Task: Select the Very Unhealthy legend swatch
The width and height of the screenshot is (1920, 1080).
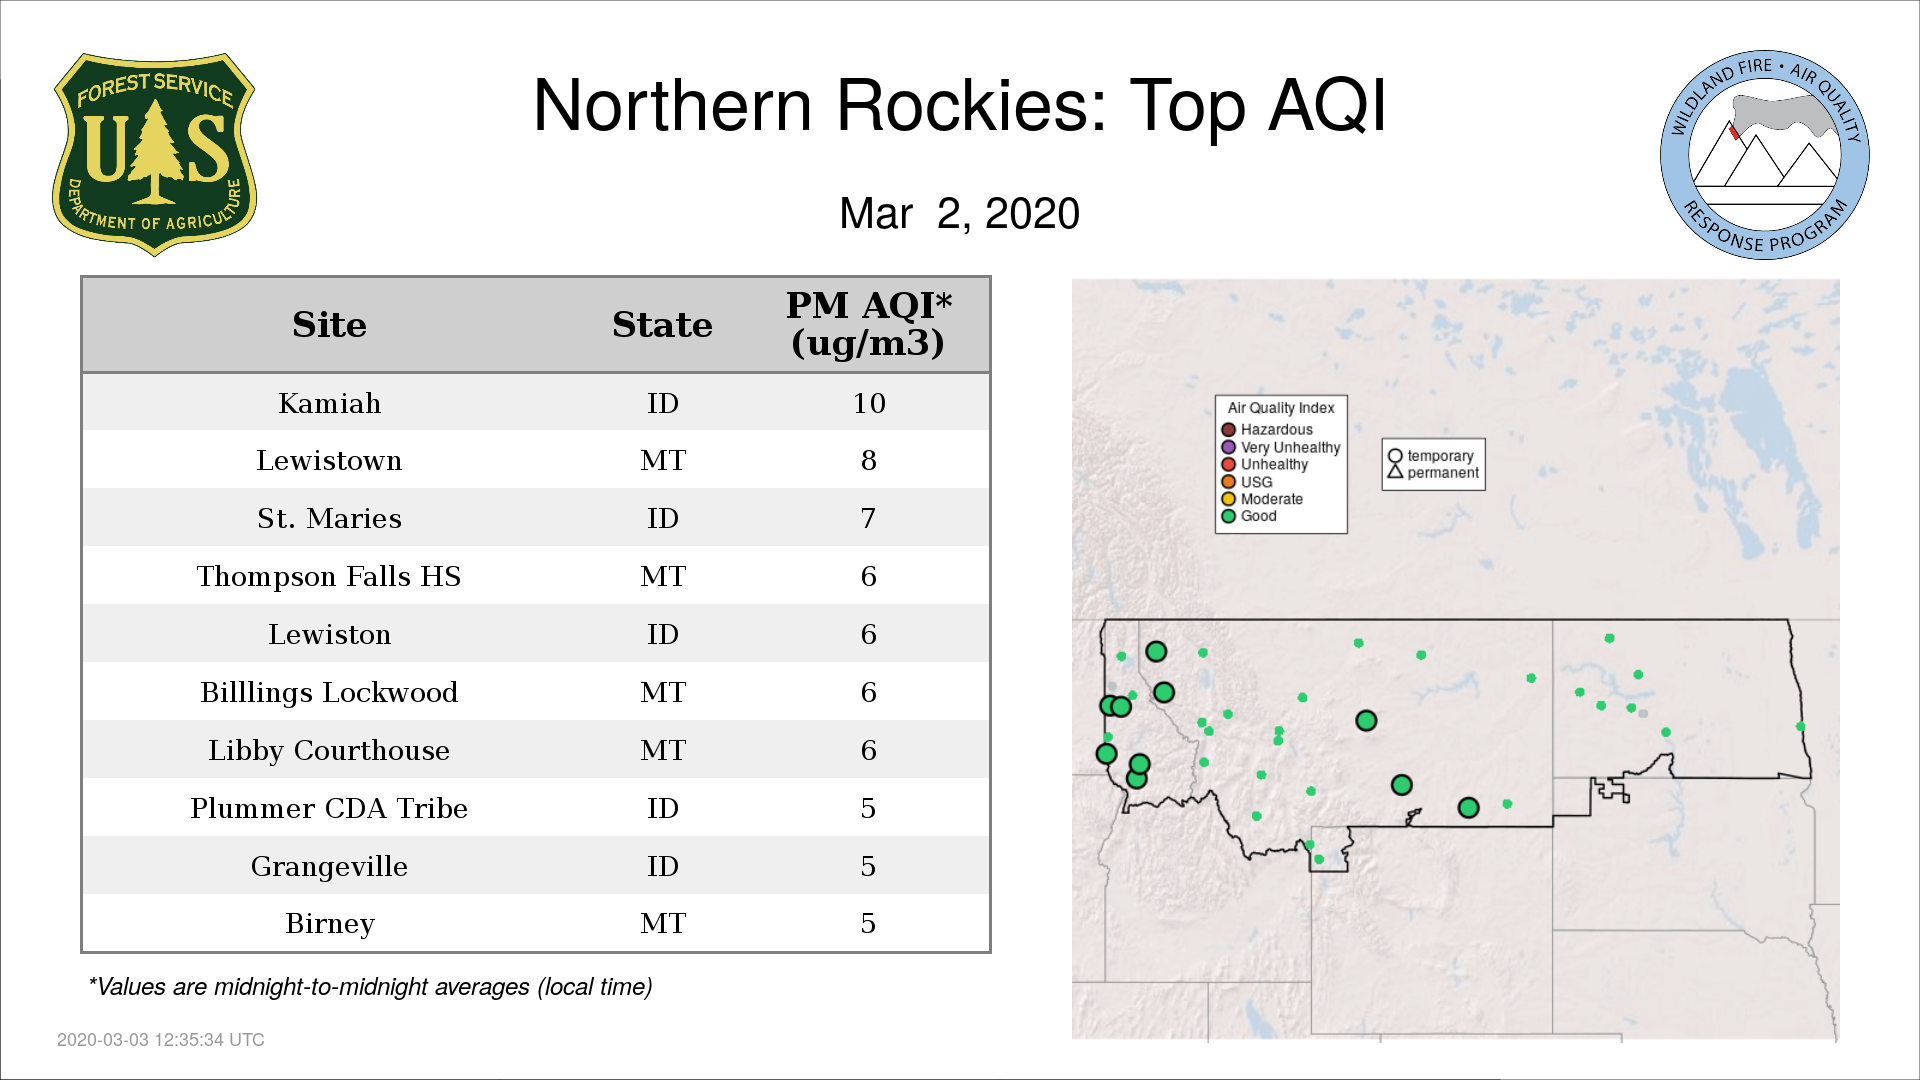Action: [x=1228, y=447]
